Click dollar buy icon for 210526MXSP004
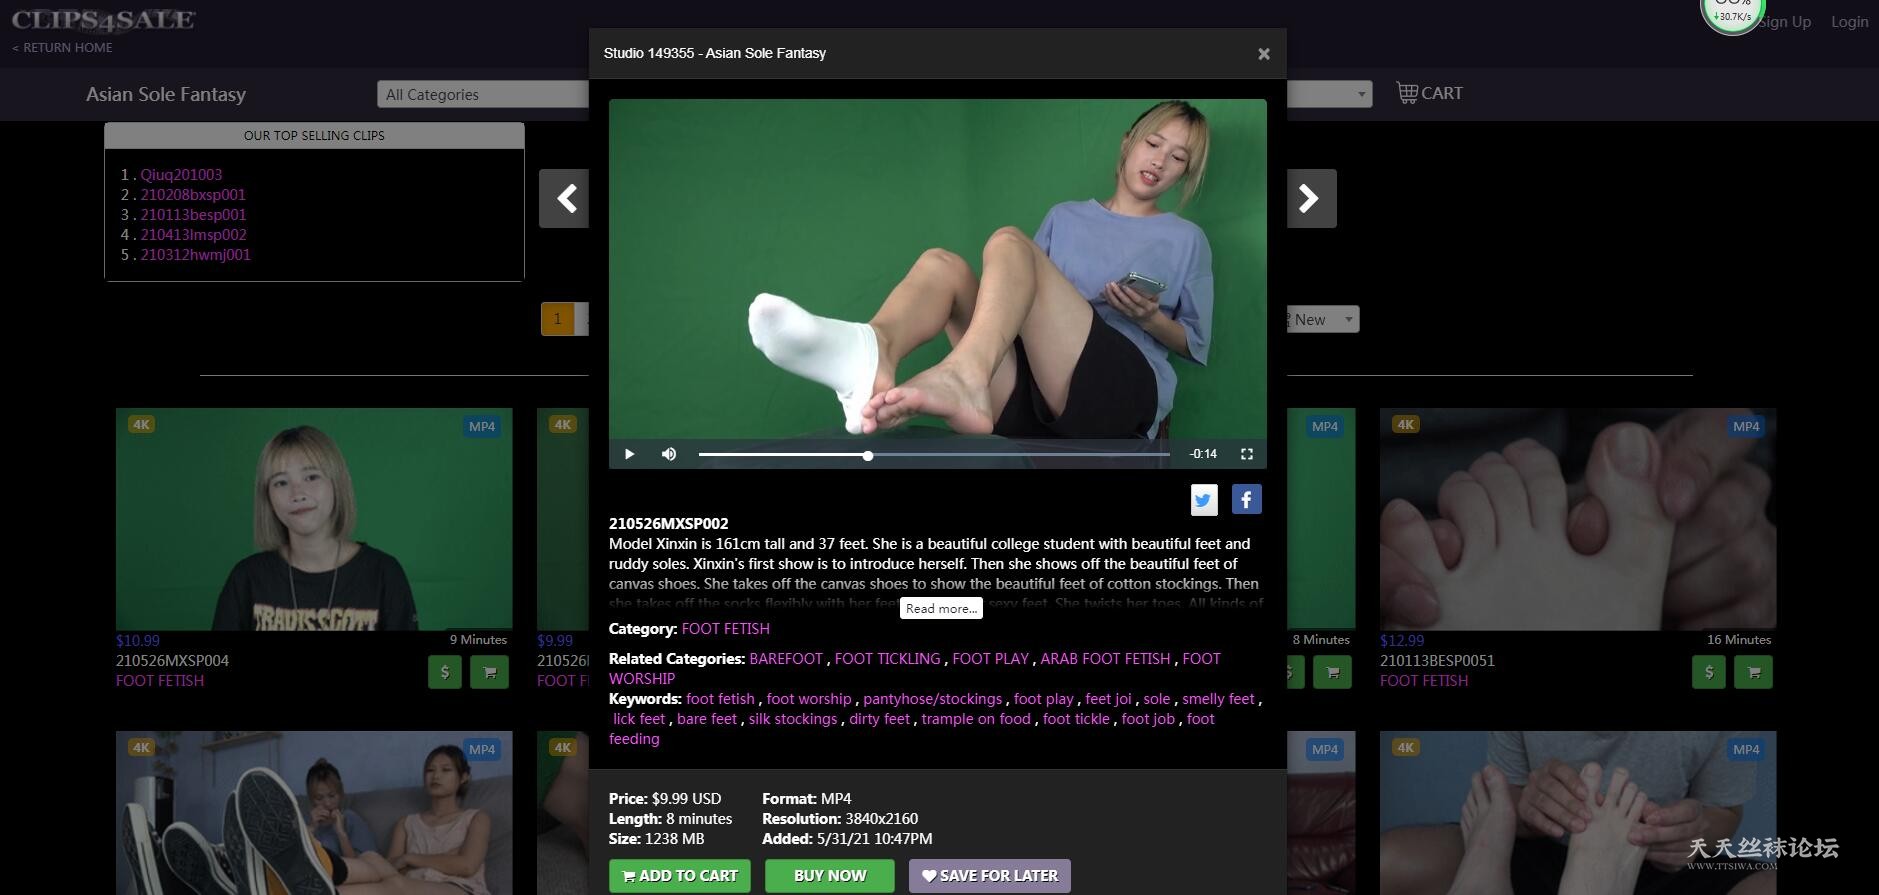Viewport: 1879px width, 895px height. 445,672
